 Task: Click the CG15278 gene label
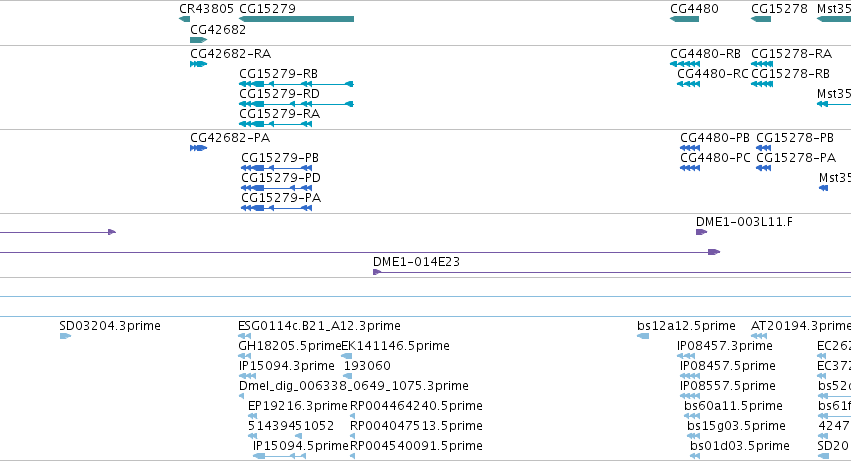779,9
